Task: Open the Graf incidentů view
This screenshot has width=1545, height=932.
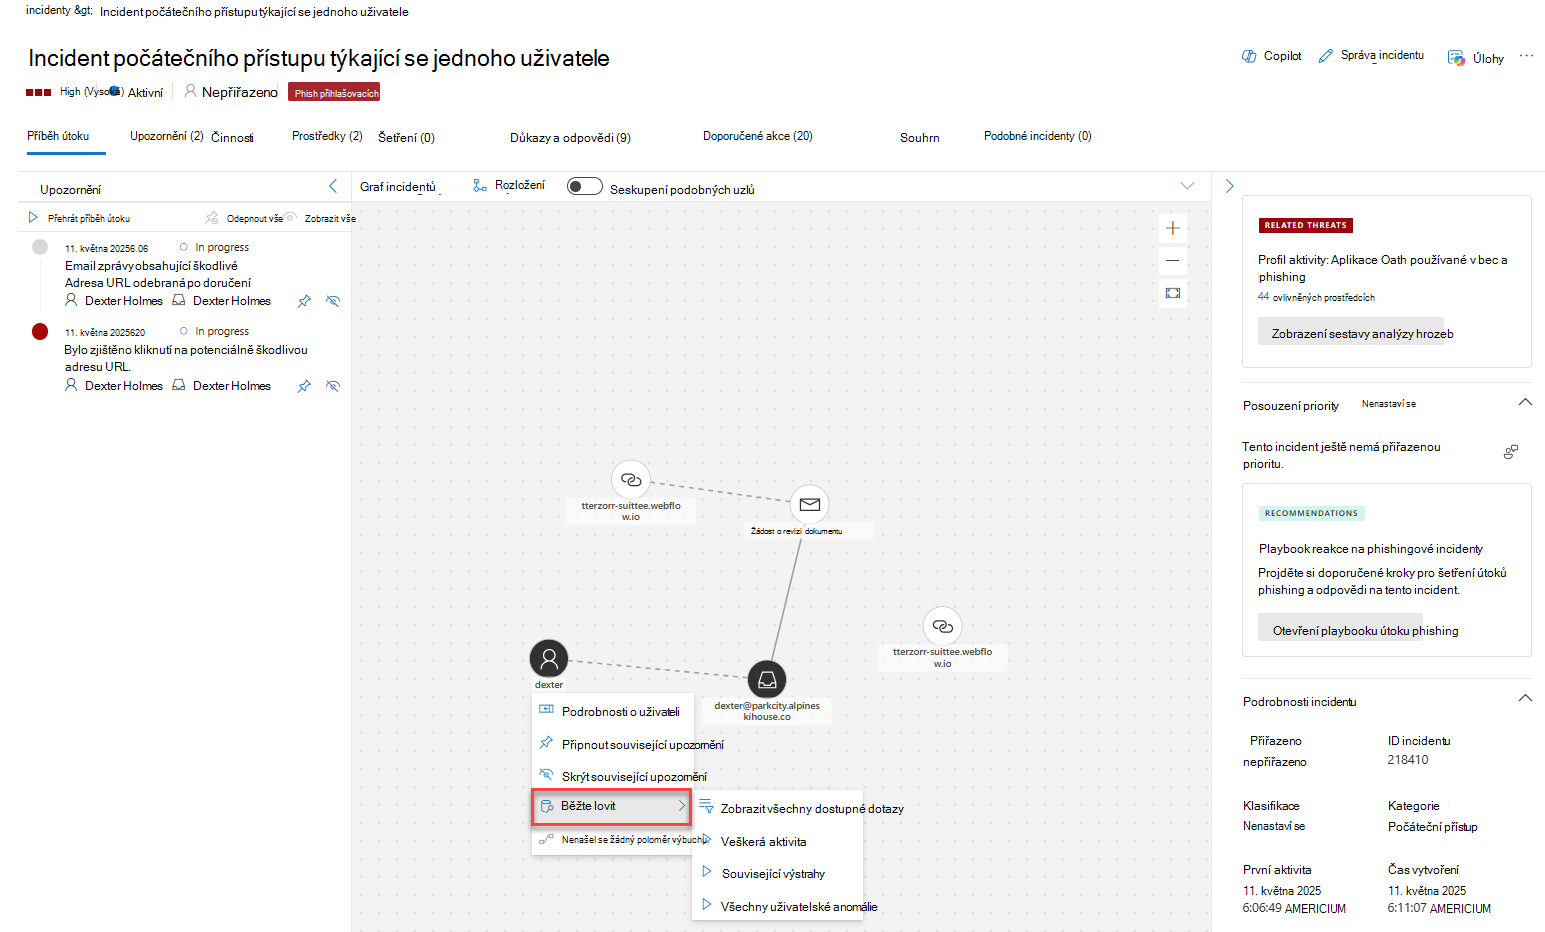Action: pyautogui.click(x=398, y=187)
